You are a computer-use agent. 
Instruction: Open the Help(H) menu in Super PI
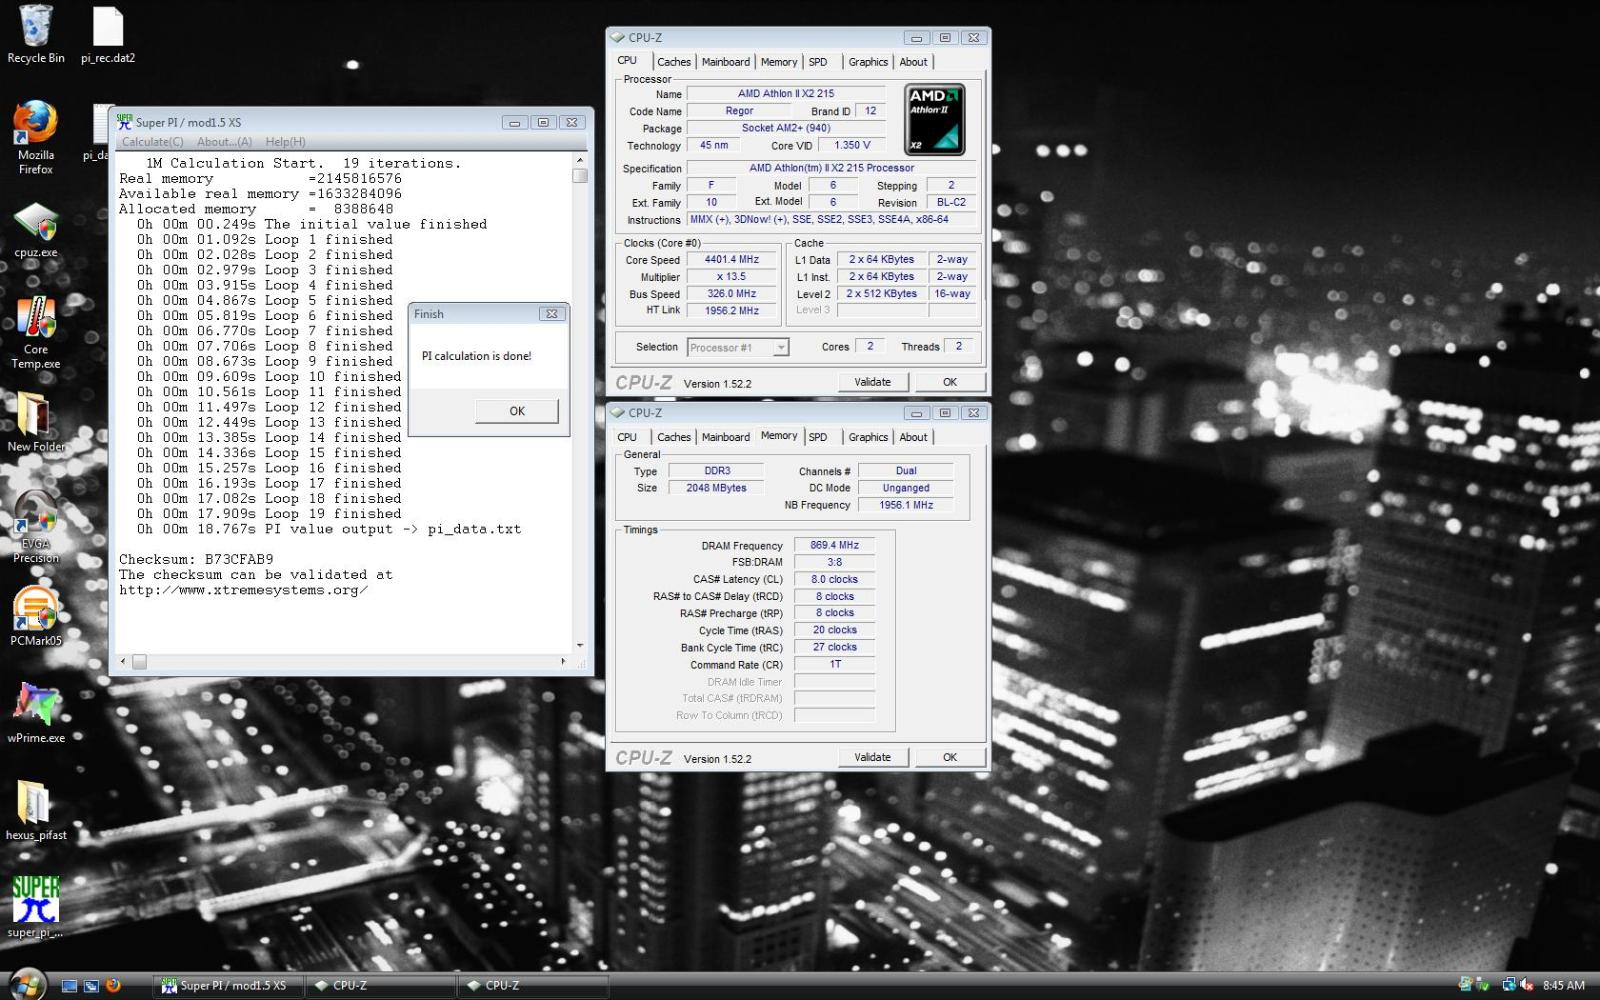click(285, 142)
